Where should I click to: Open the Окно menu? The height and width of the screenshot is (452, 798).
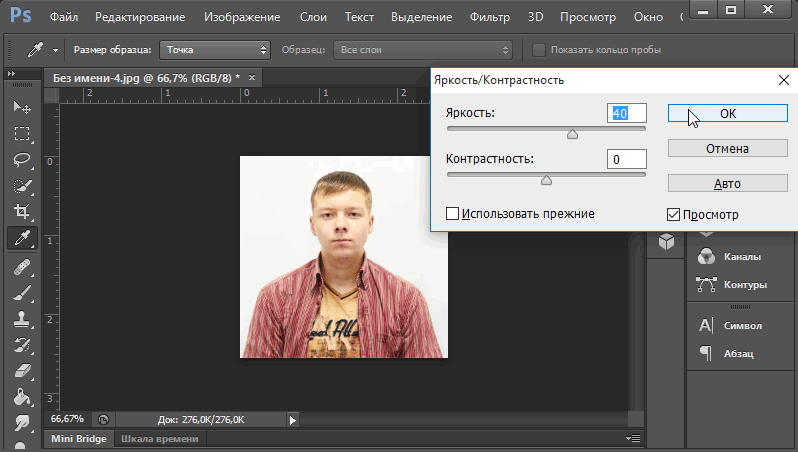648,17
